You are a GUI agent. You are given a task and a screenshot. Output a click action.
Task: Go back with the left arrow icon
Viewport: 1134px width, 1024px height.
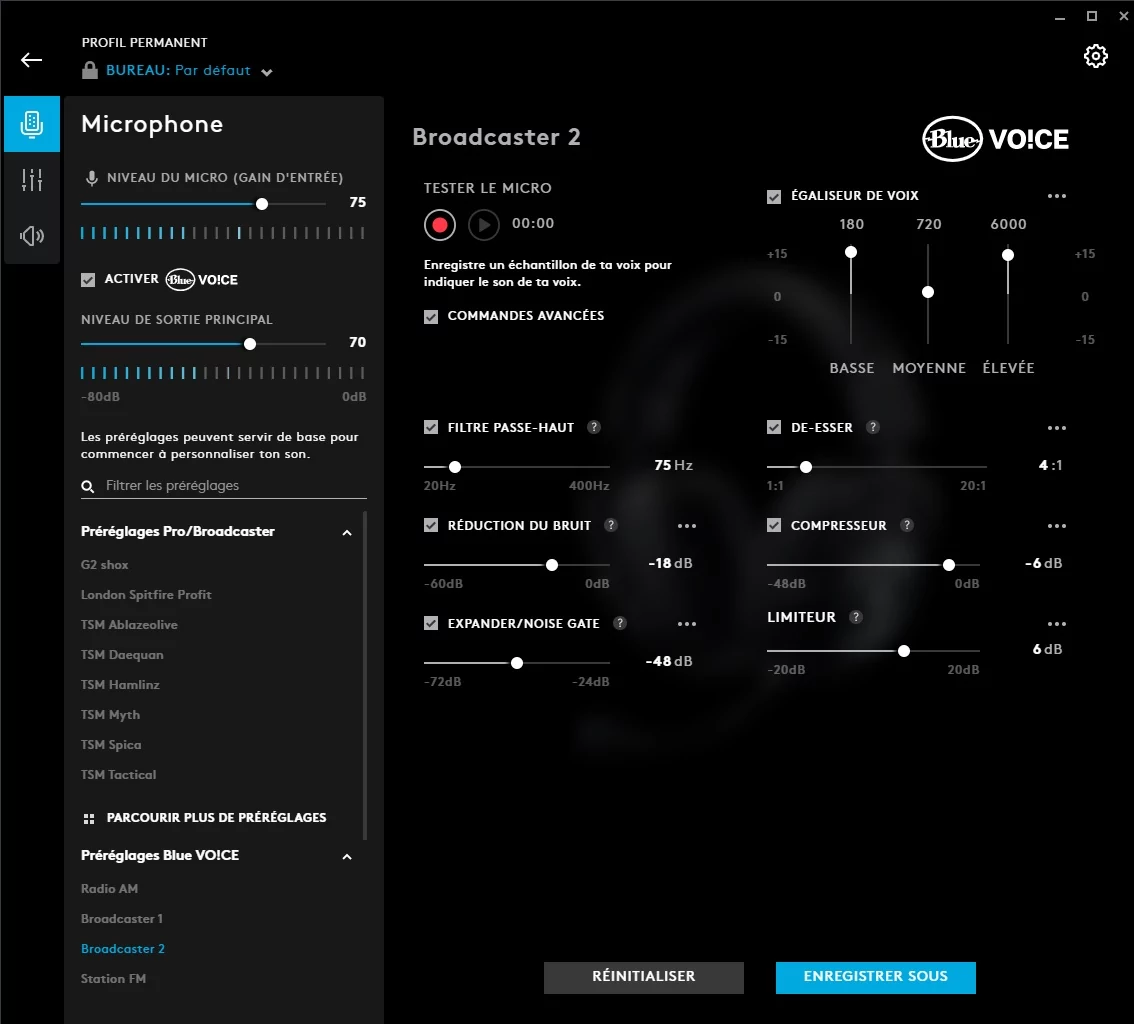pyautogui.click(x=31, y=60)
